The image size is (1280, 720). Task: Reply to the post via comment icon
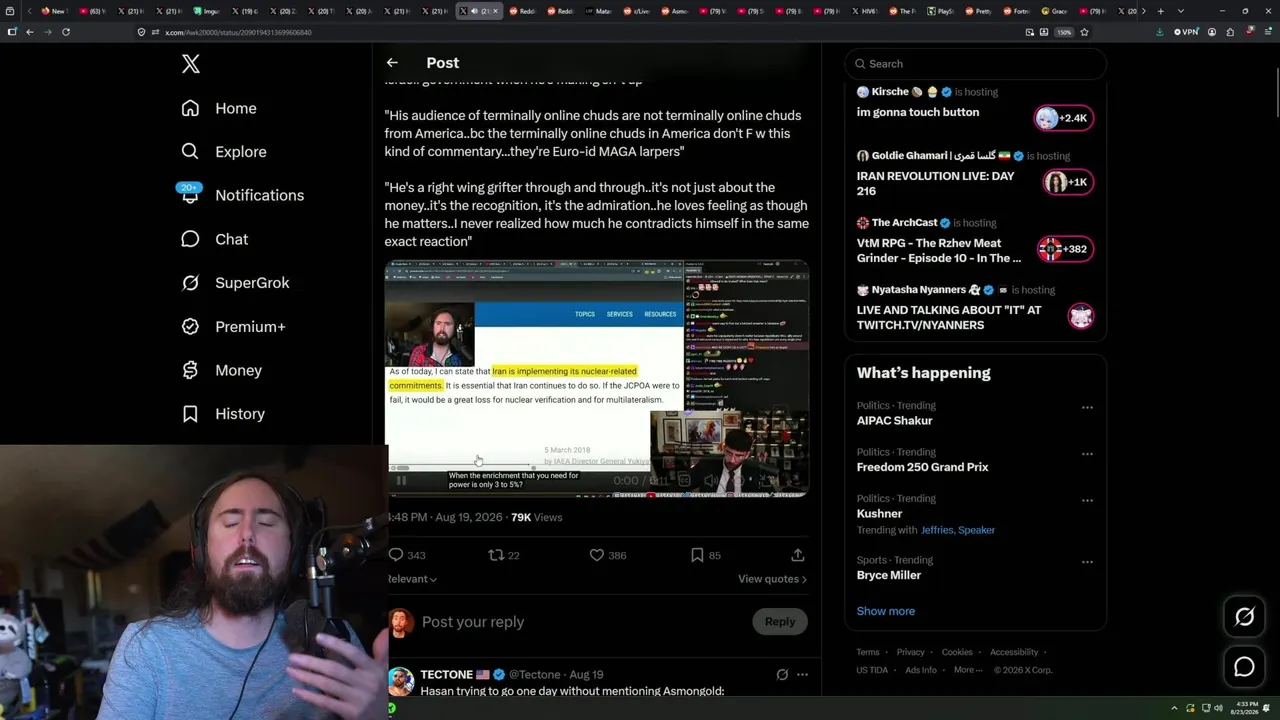coord(396,555)
